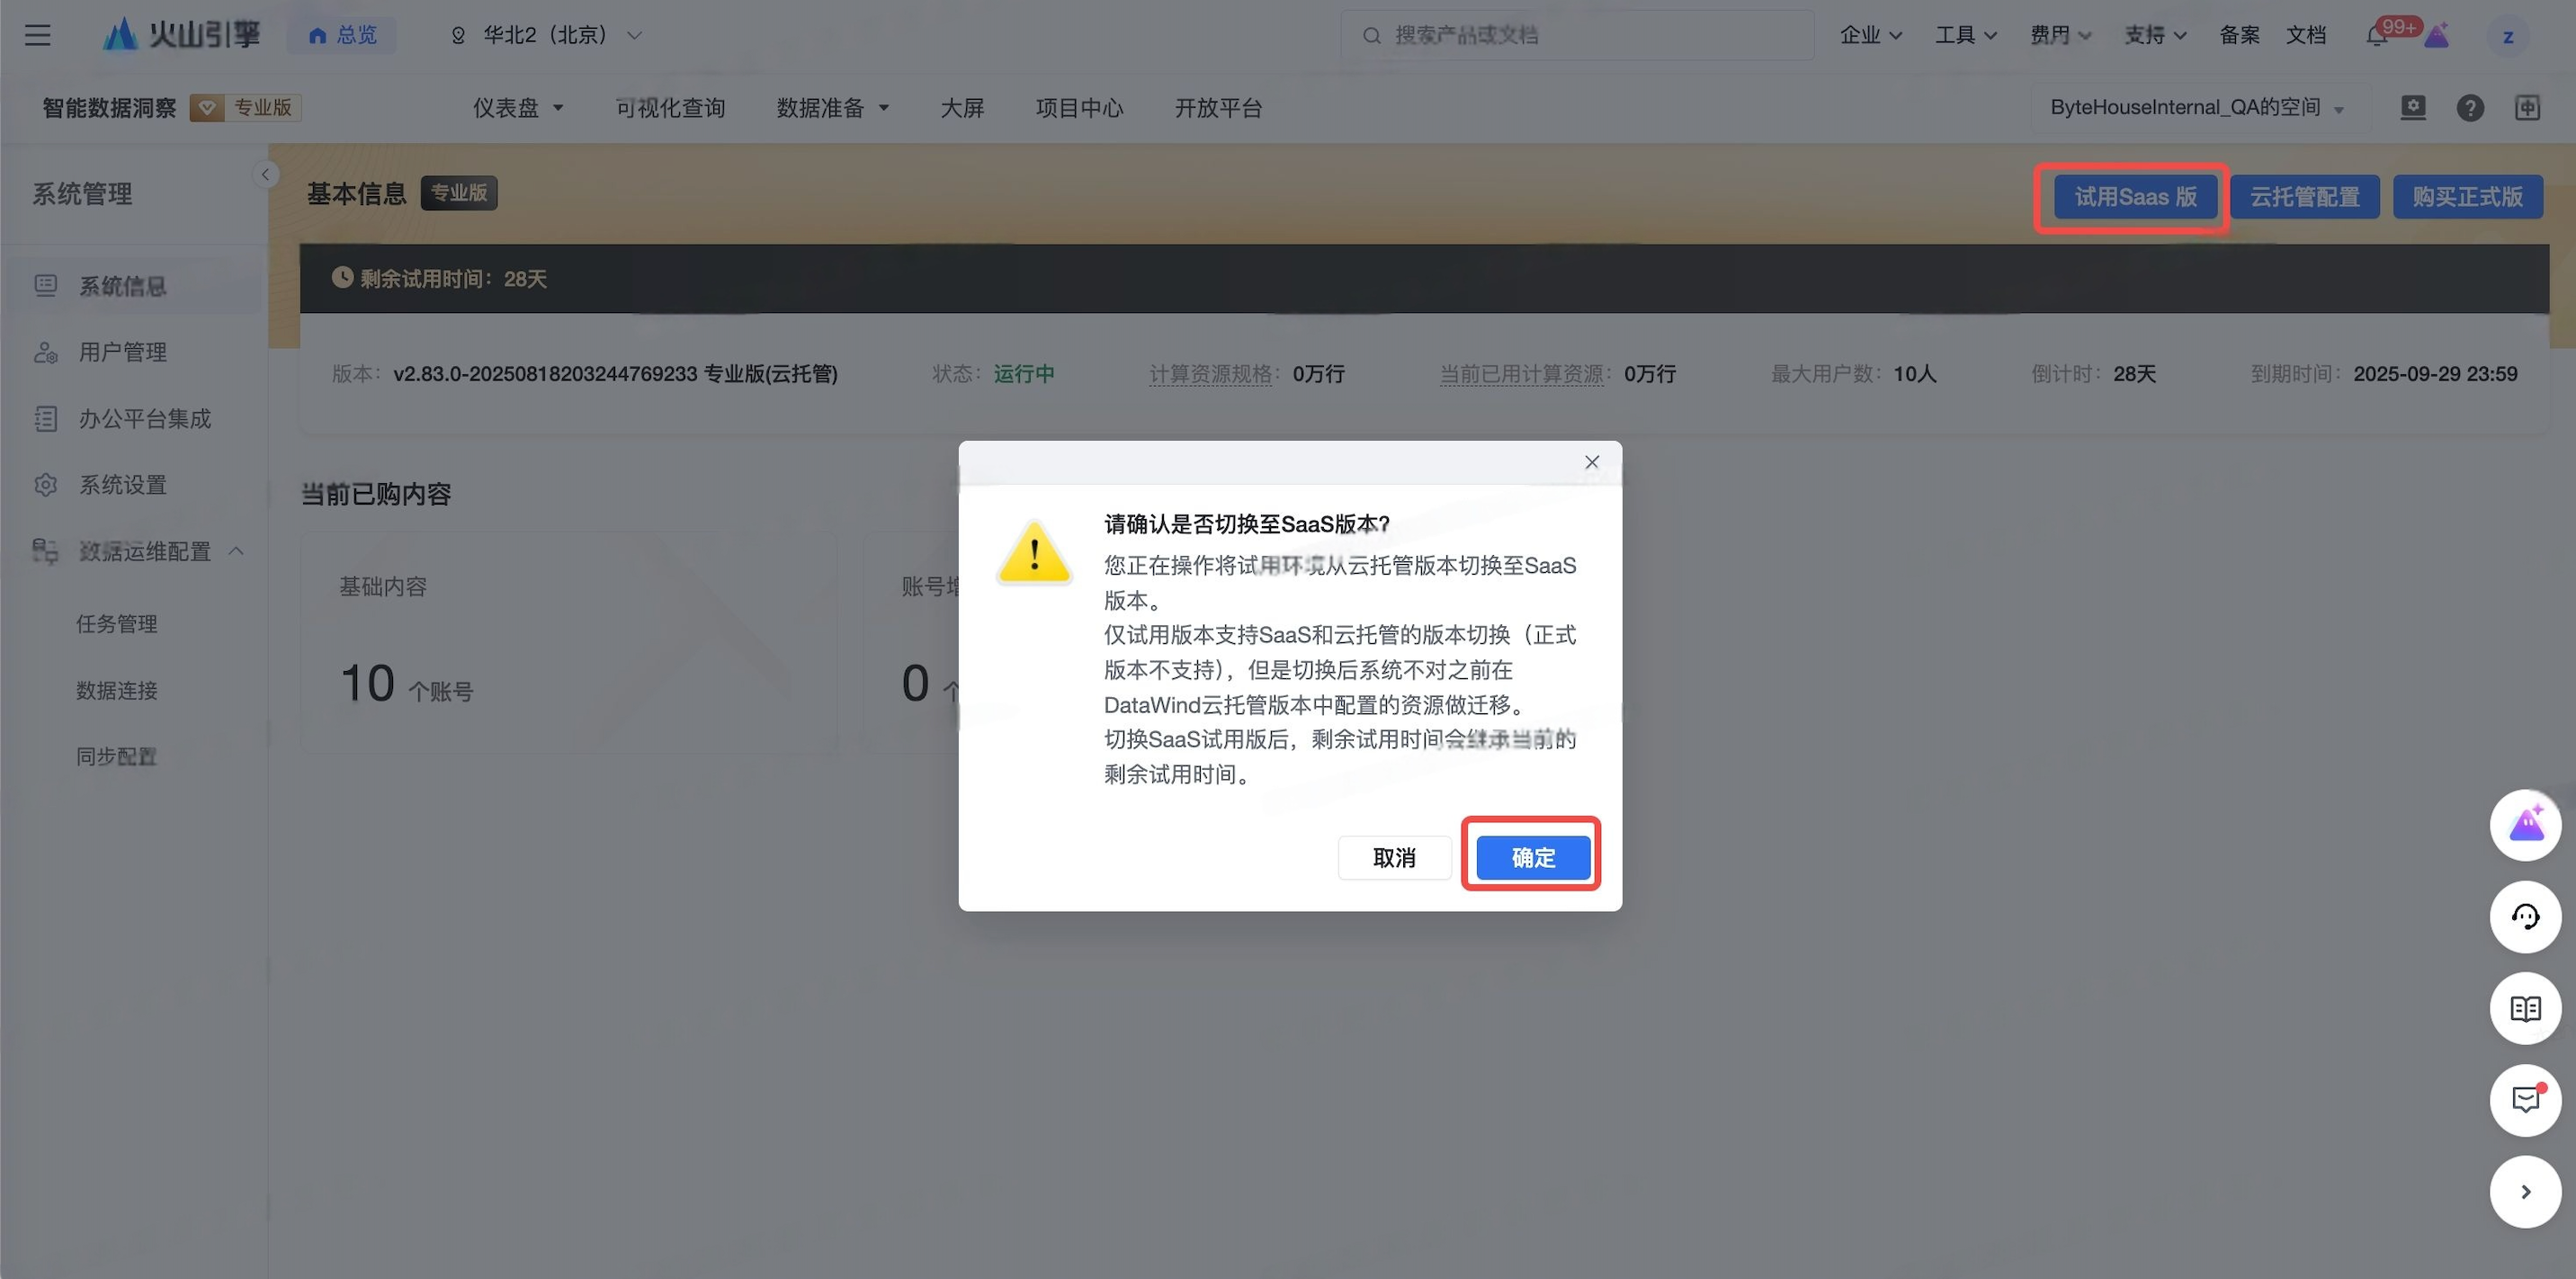This screenshot has height=1279, width=2576.
Task: Open the 华北2 (北京) region dropdown
Action: pos(546,35)
